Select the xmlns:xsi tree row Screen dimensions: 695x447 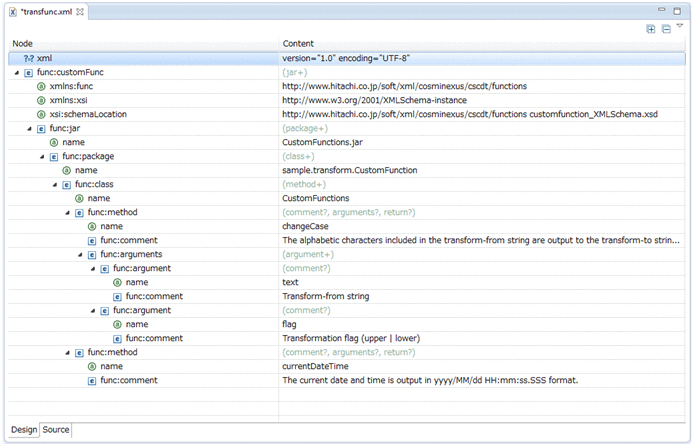(x=66, y=101)
